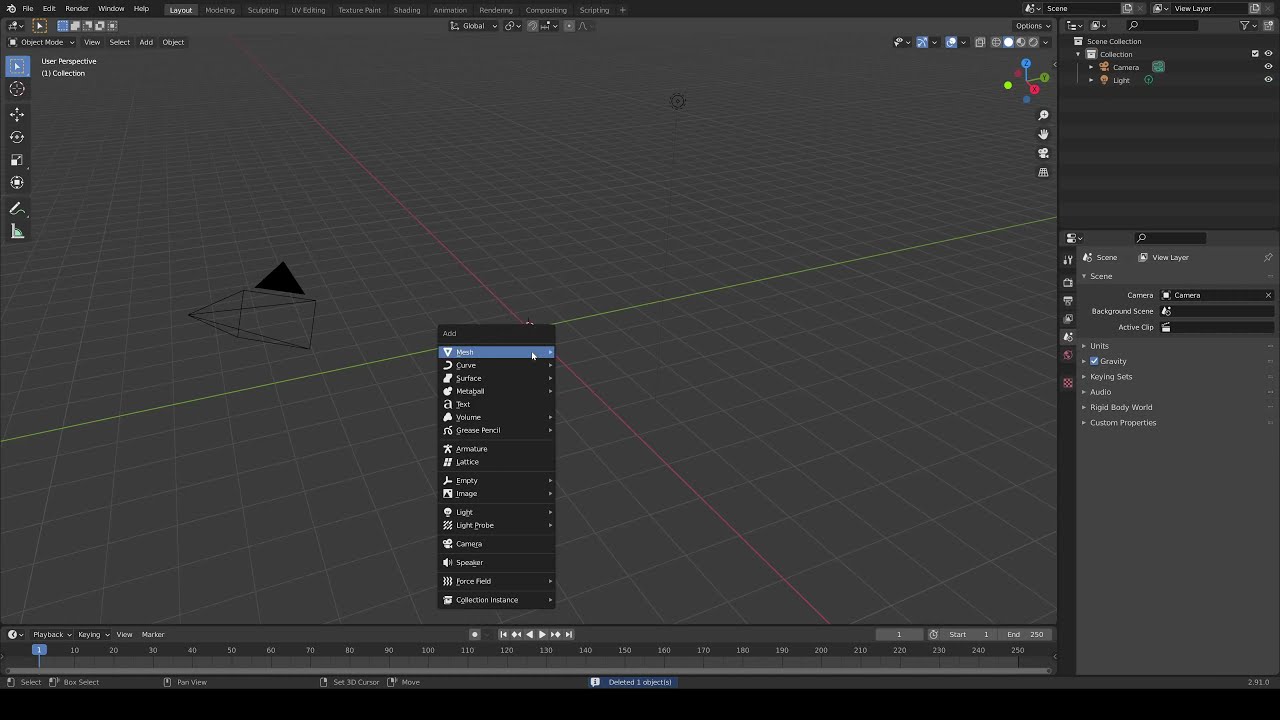1280x720 pixels.
Task: Switch orthographic view with grid gizmo
Action: [x=1043, y=172]
